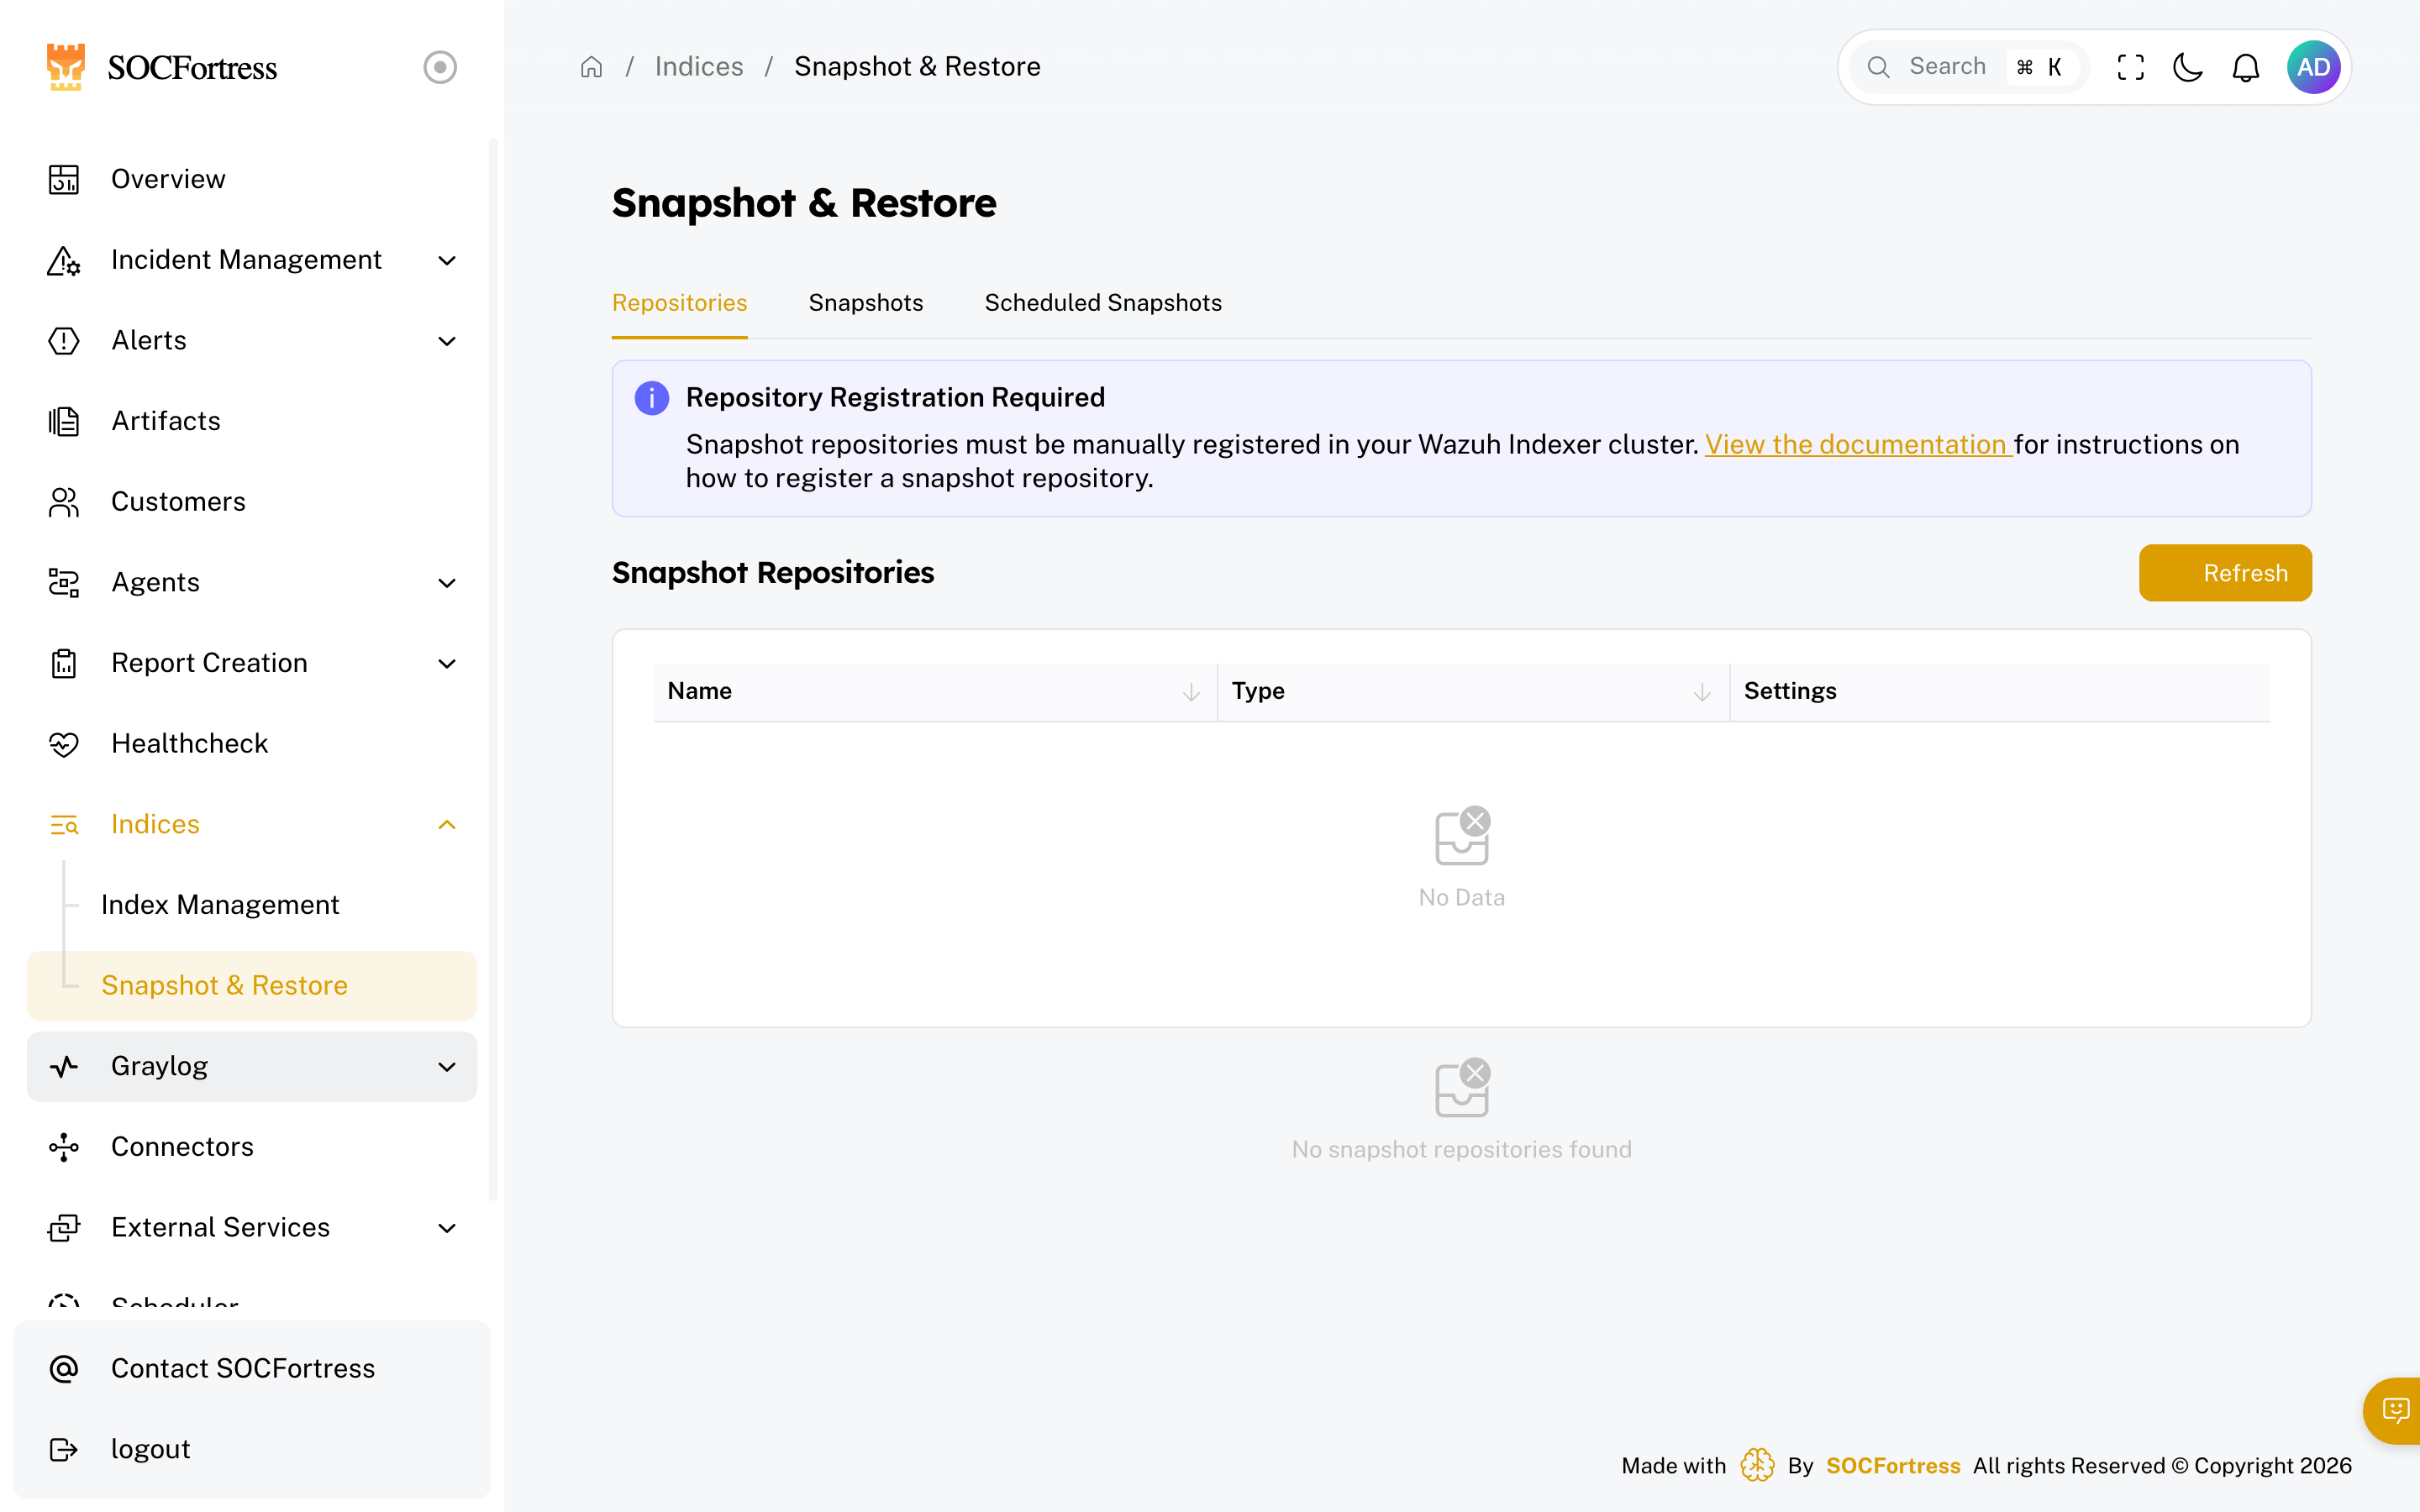Toggle fullscreen mode icon
The image size is (2420, 1512).
[x=2130, y=67]
